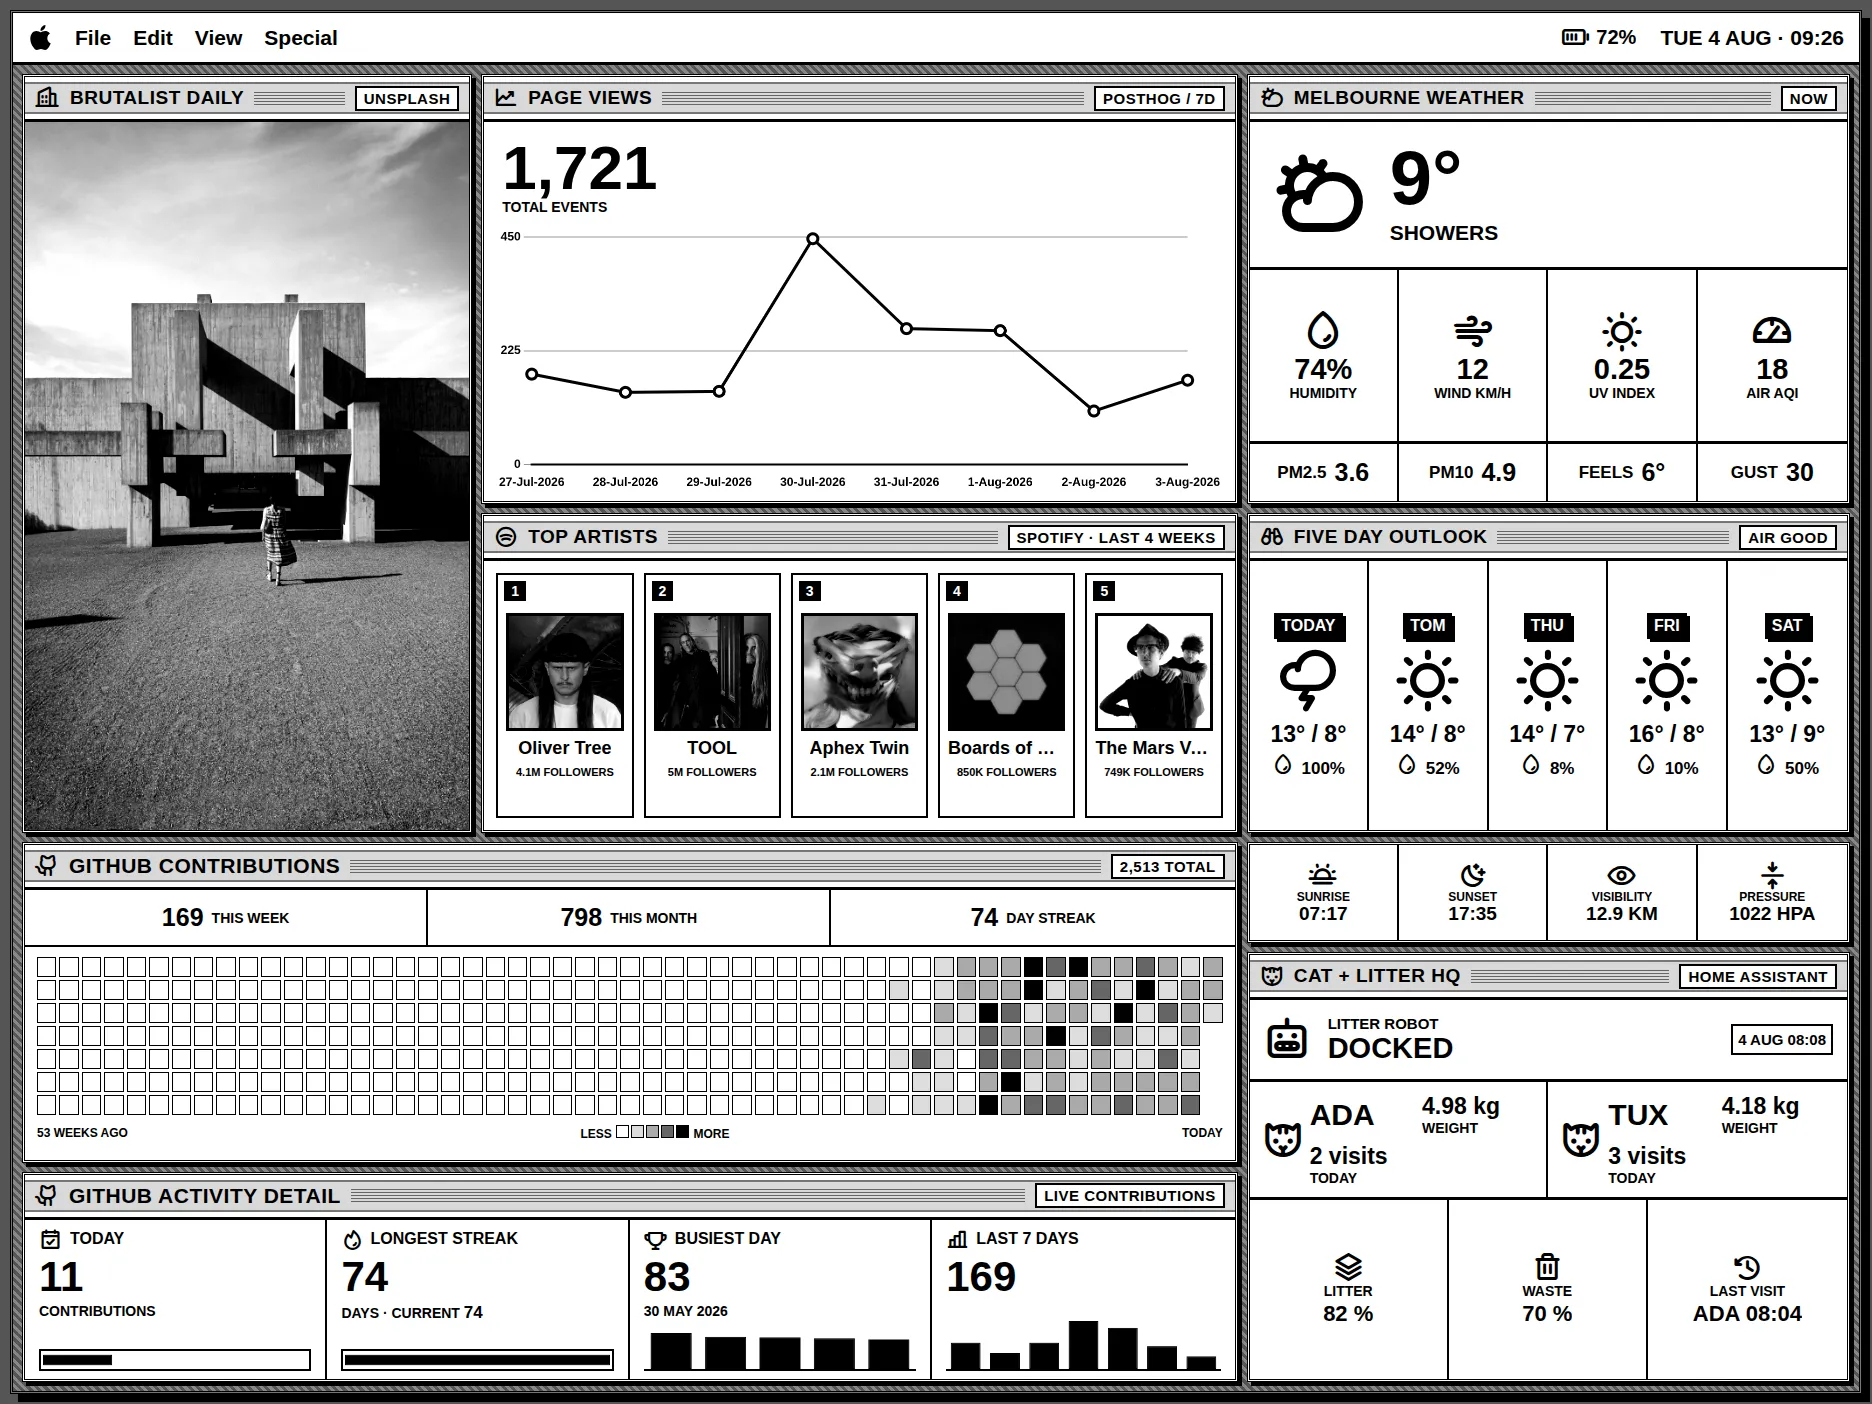Click the pressure icon above 1022 HPA
Screen dimensions: 1872x1404
(1771, 874)
